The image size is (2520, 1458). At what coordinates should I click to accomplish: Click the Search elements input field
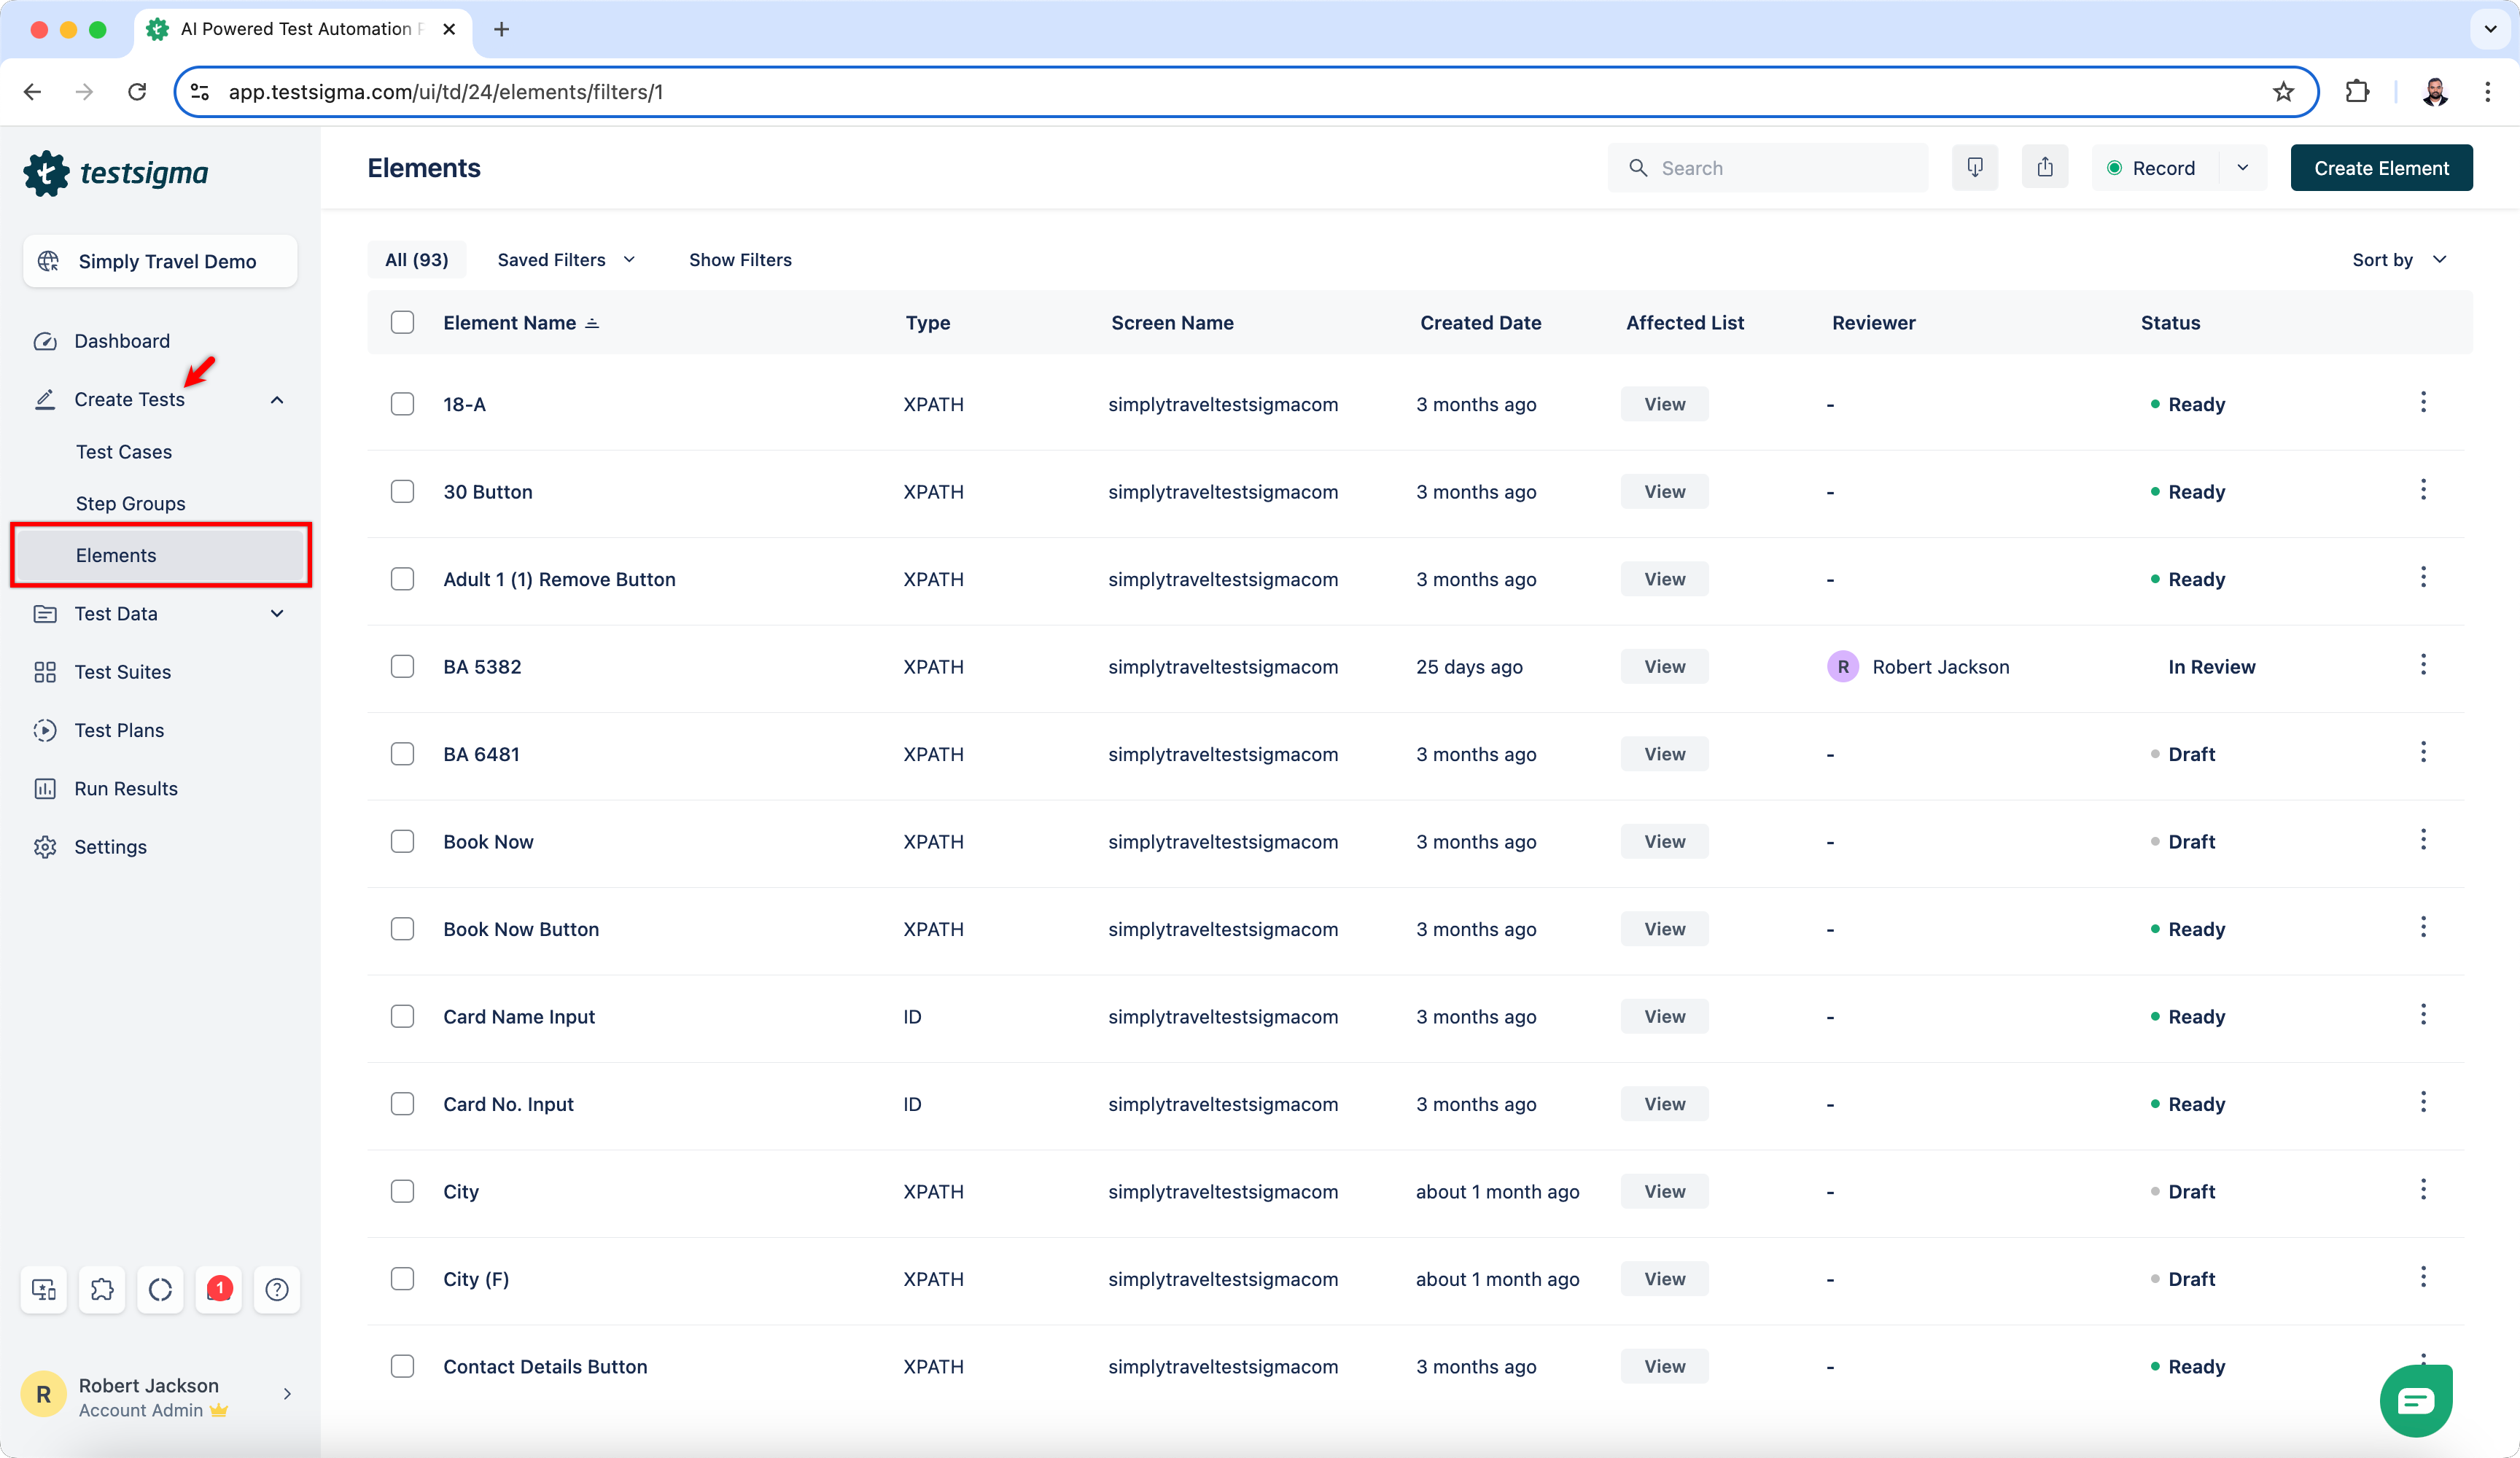click(x=1780, y=168)
